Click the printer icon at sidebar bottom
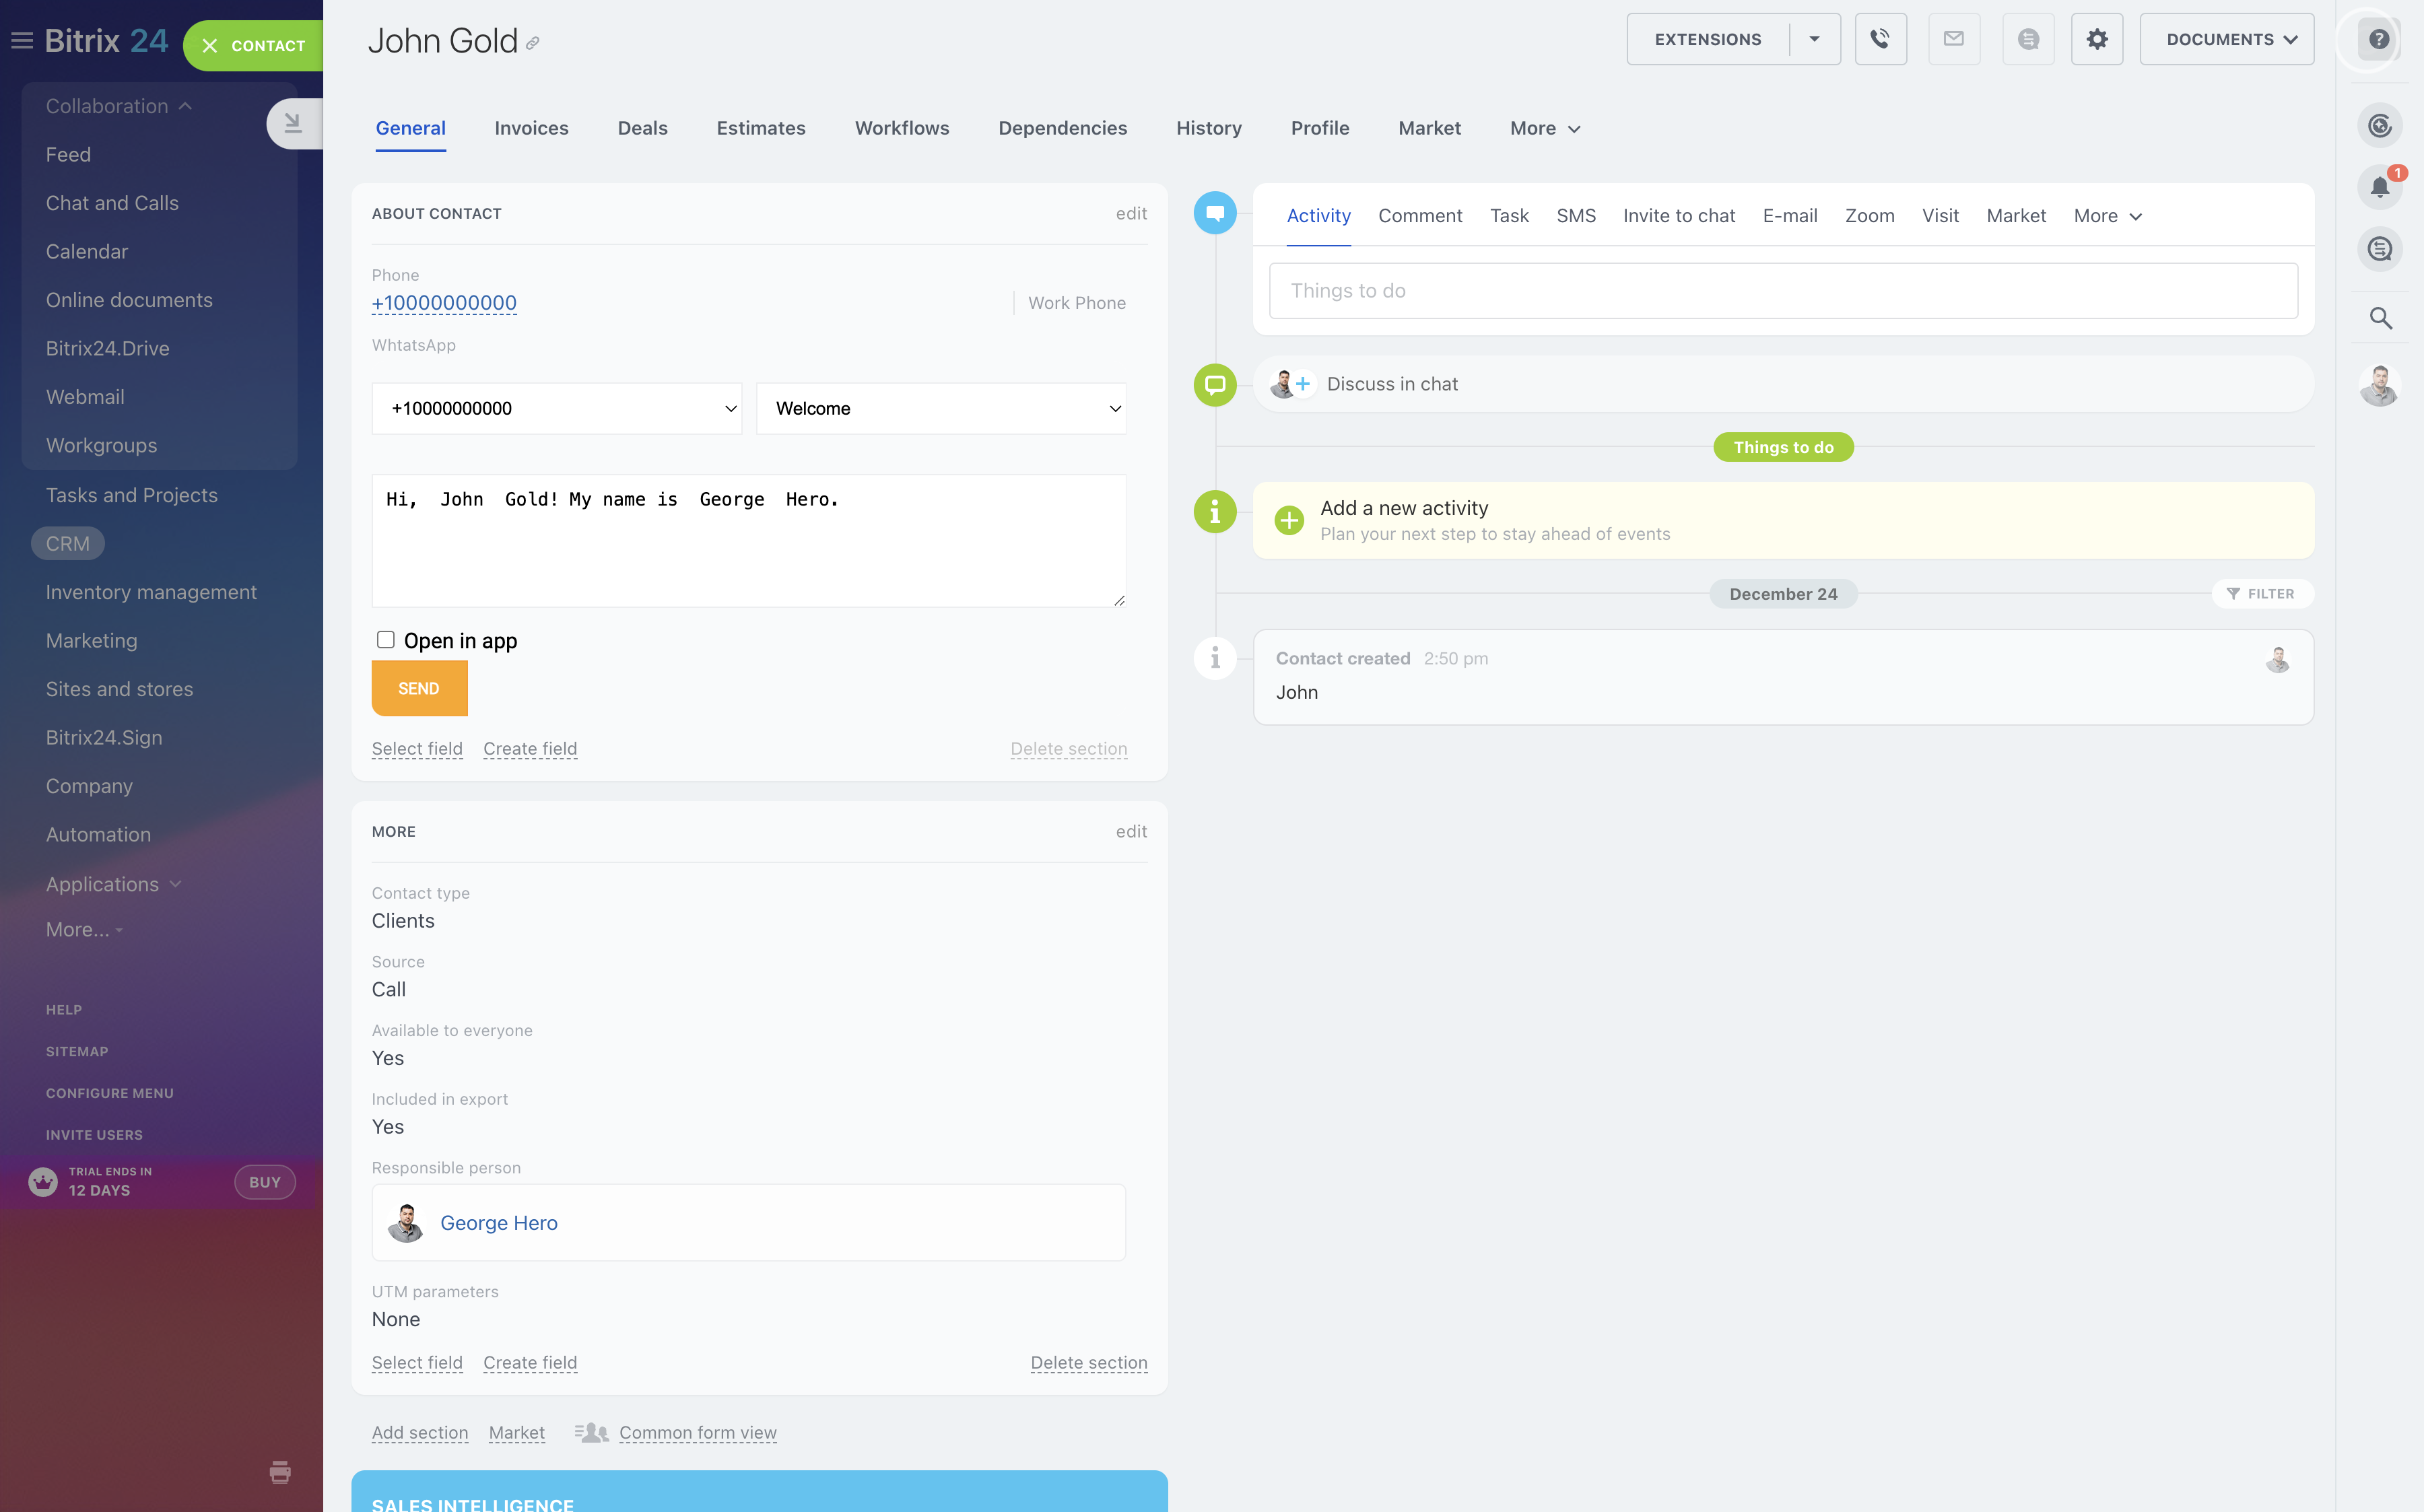Viewport: 2424px width, 1512px height. pyautogui.click(x=280, y=1471)
